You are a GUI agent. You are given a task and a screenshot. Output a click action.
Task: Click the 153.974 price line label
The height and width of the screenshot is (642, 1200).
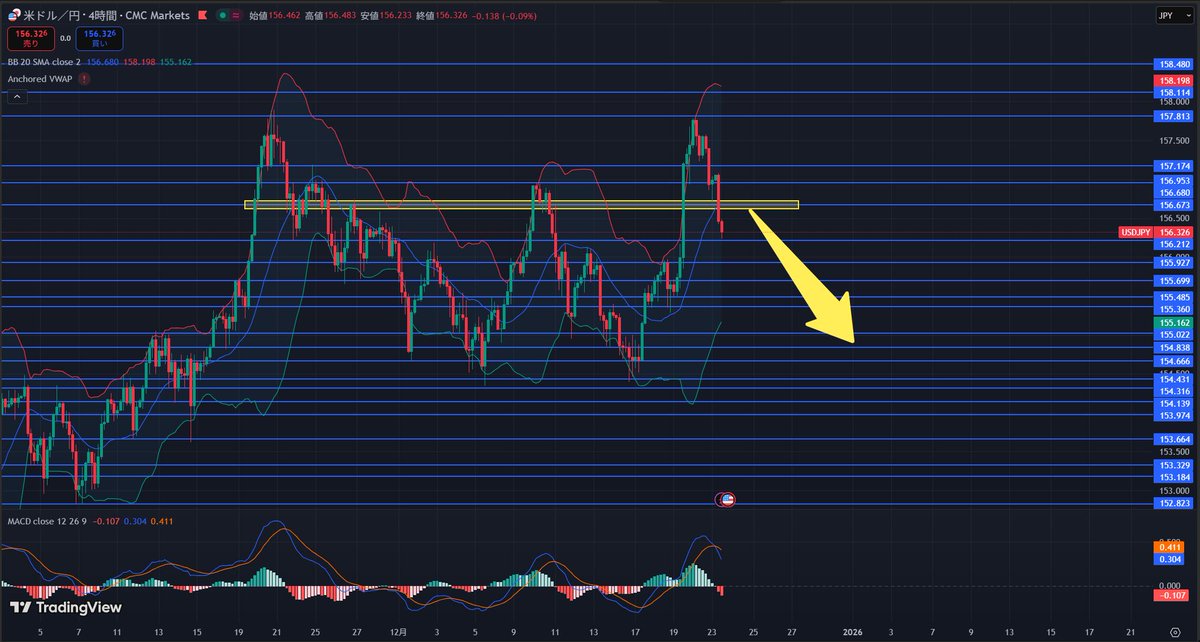pos(1174,415)
